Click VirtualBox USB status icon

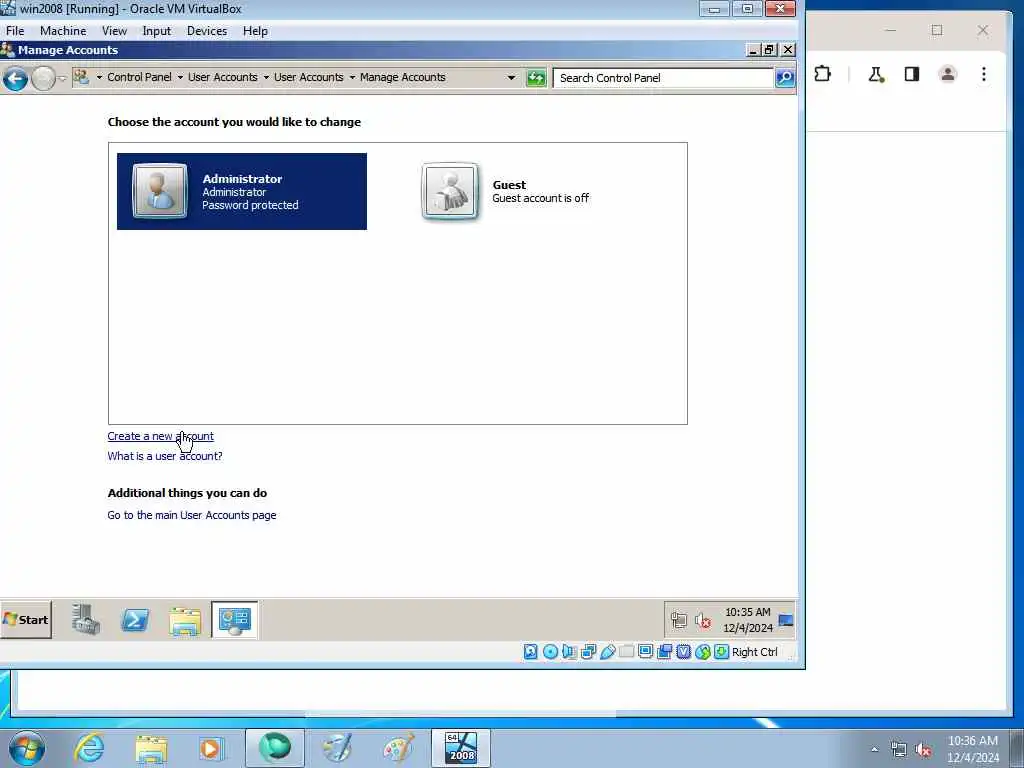608,652
